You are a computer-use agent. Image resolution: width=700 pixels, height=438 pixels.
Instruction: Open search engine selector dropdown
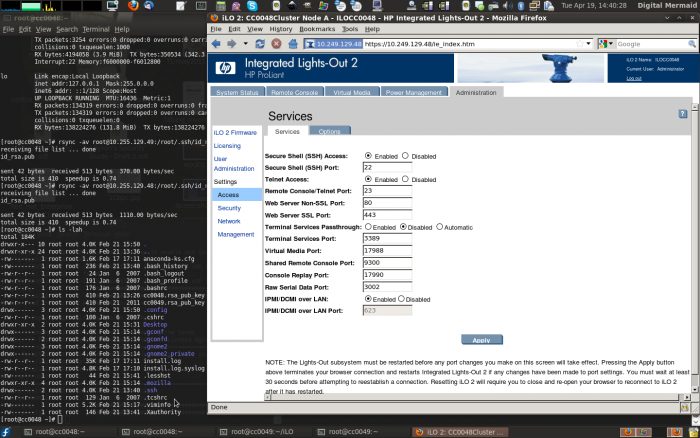(x=611, y=44)
